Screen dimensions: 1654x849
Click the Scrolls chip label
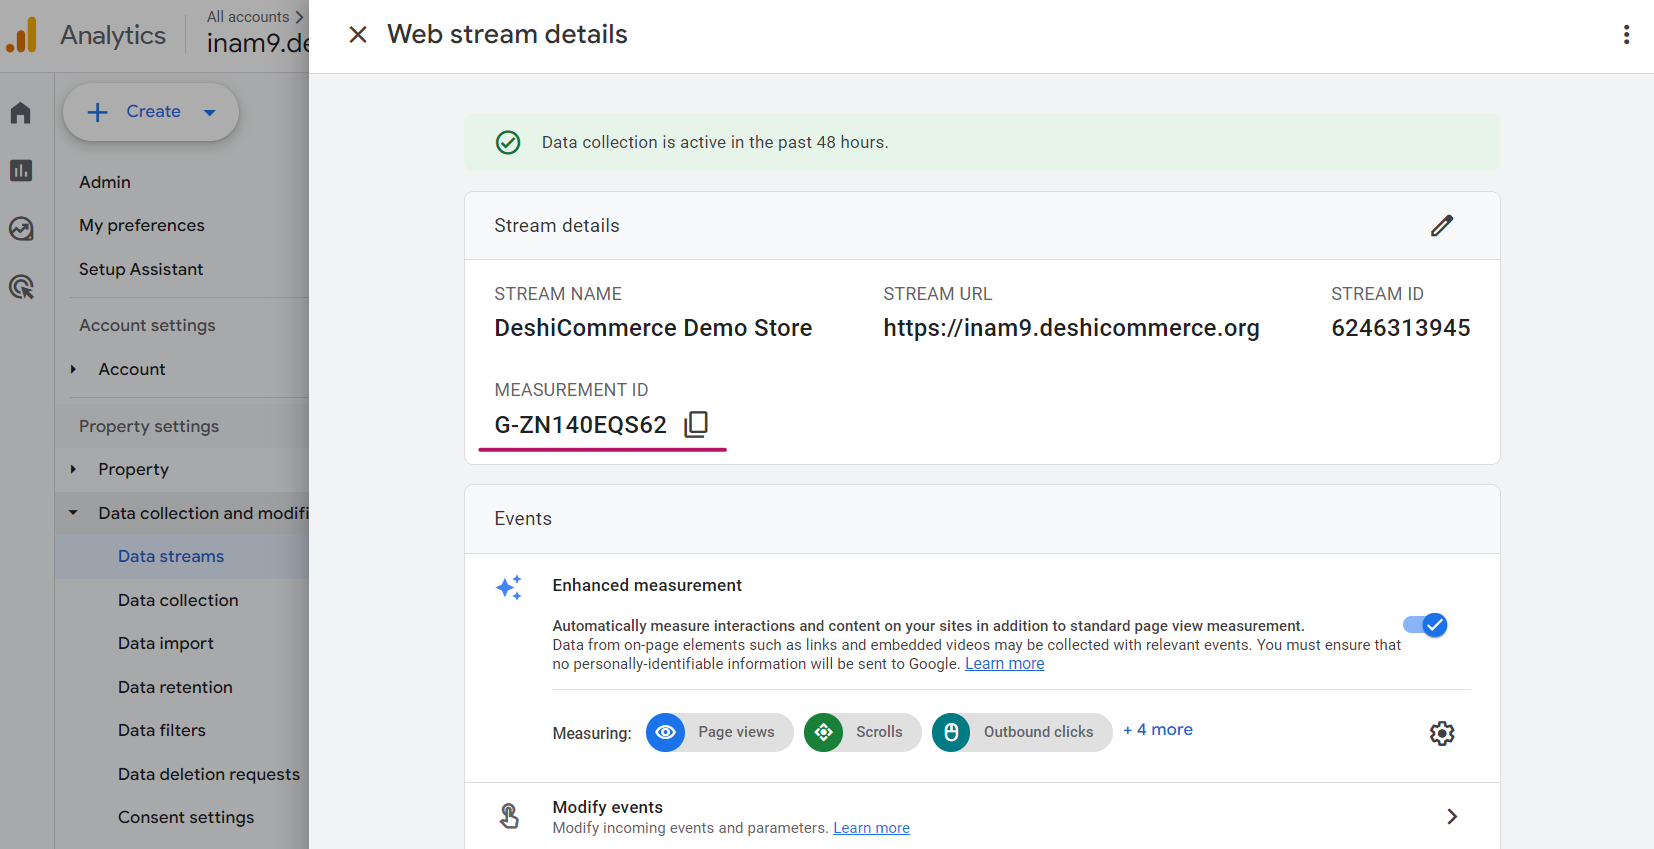click(x=879, y=733)
